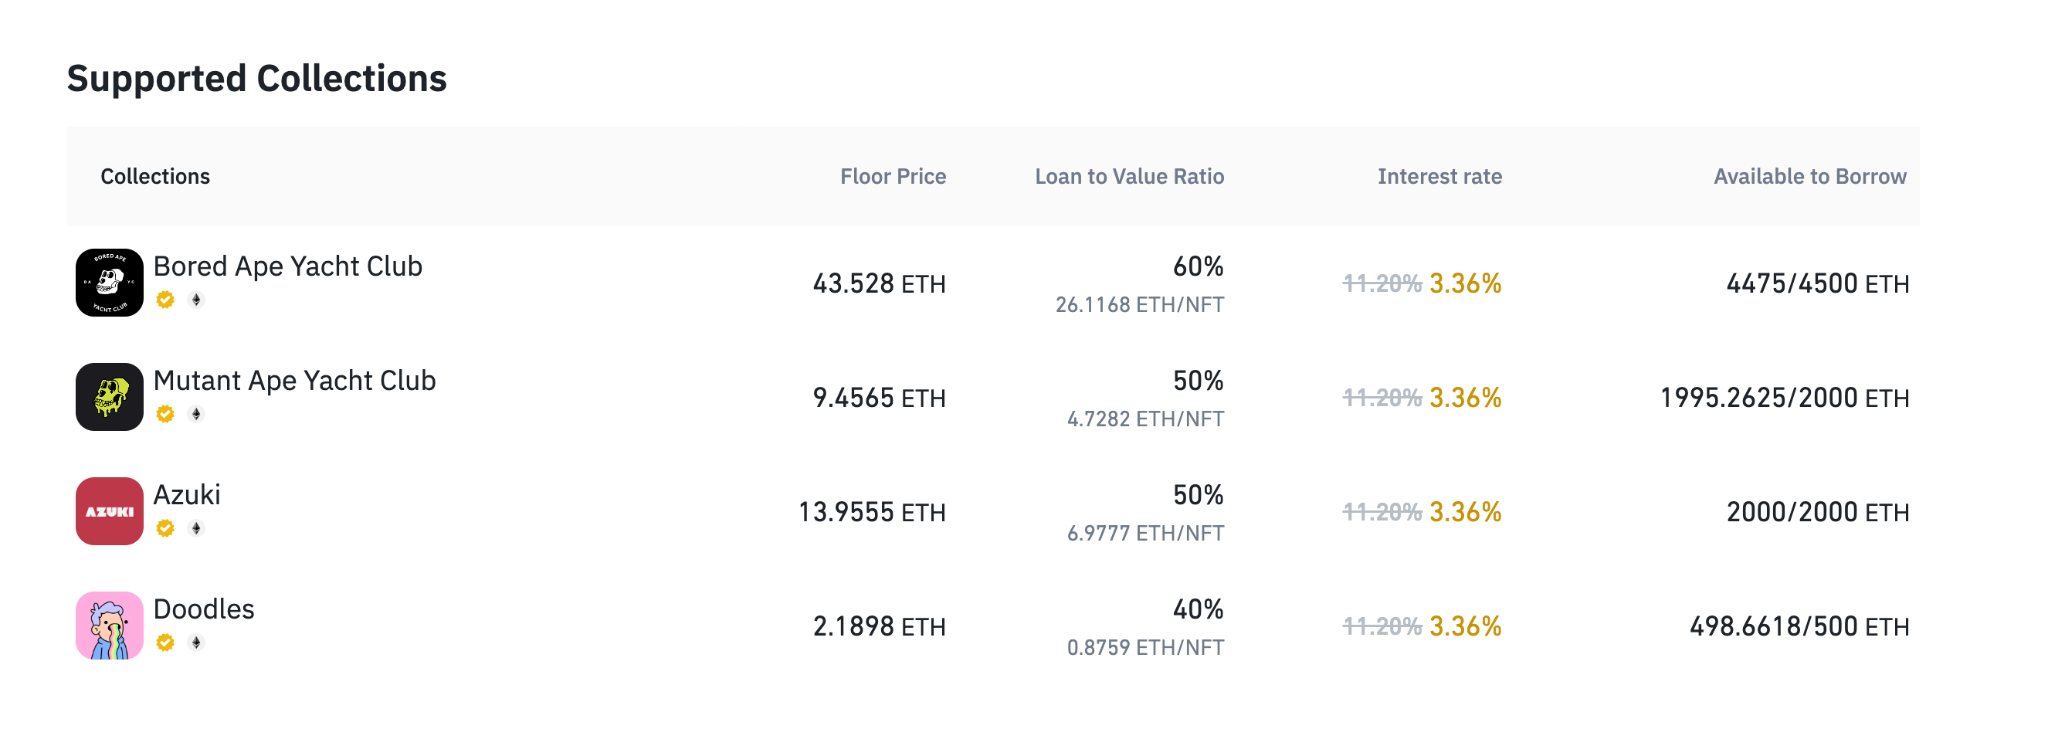Click the Available to Borrow header

pos(1810,177)
